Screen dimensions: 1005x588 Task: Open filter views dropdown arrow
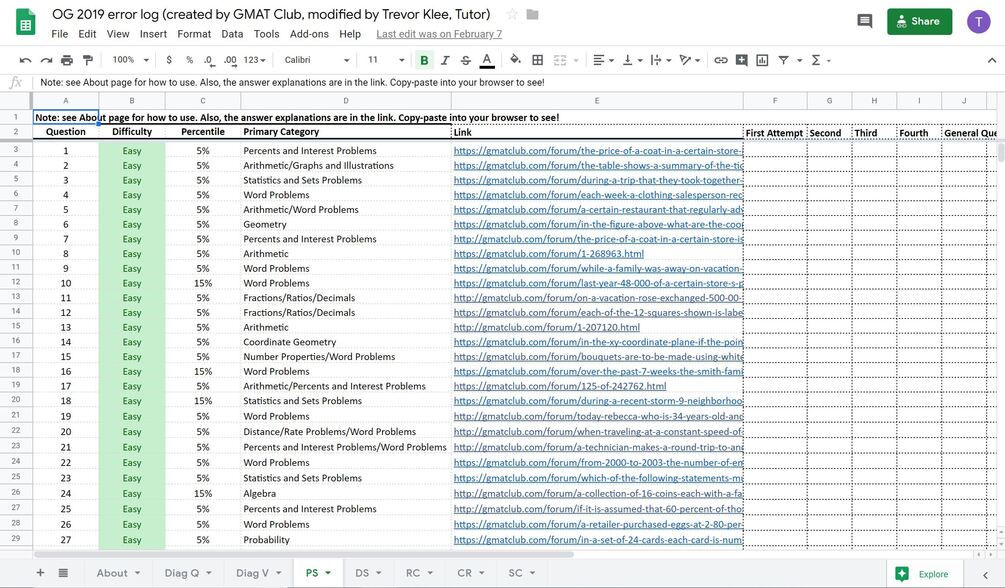[x=799, y=60]
